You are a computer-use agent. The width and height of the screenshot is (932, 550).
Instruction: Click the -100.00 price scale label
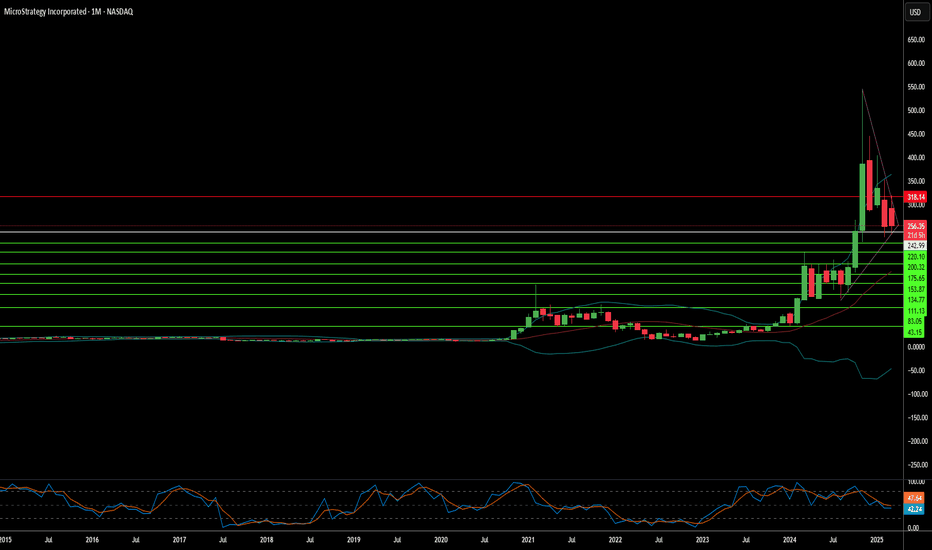[x=916, y=394]
